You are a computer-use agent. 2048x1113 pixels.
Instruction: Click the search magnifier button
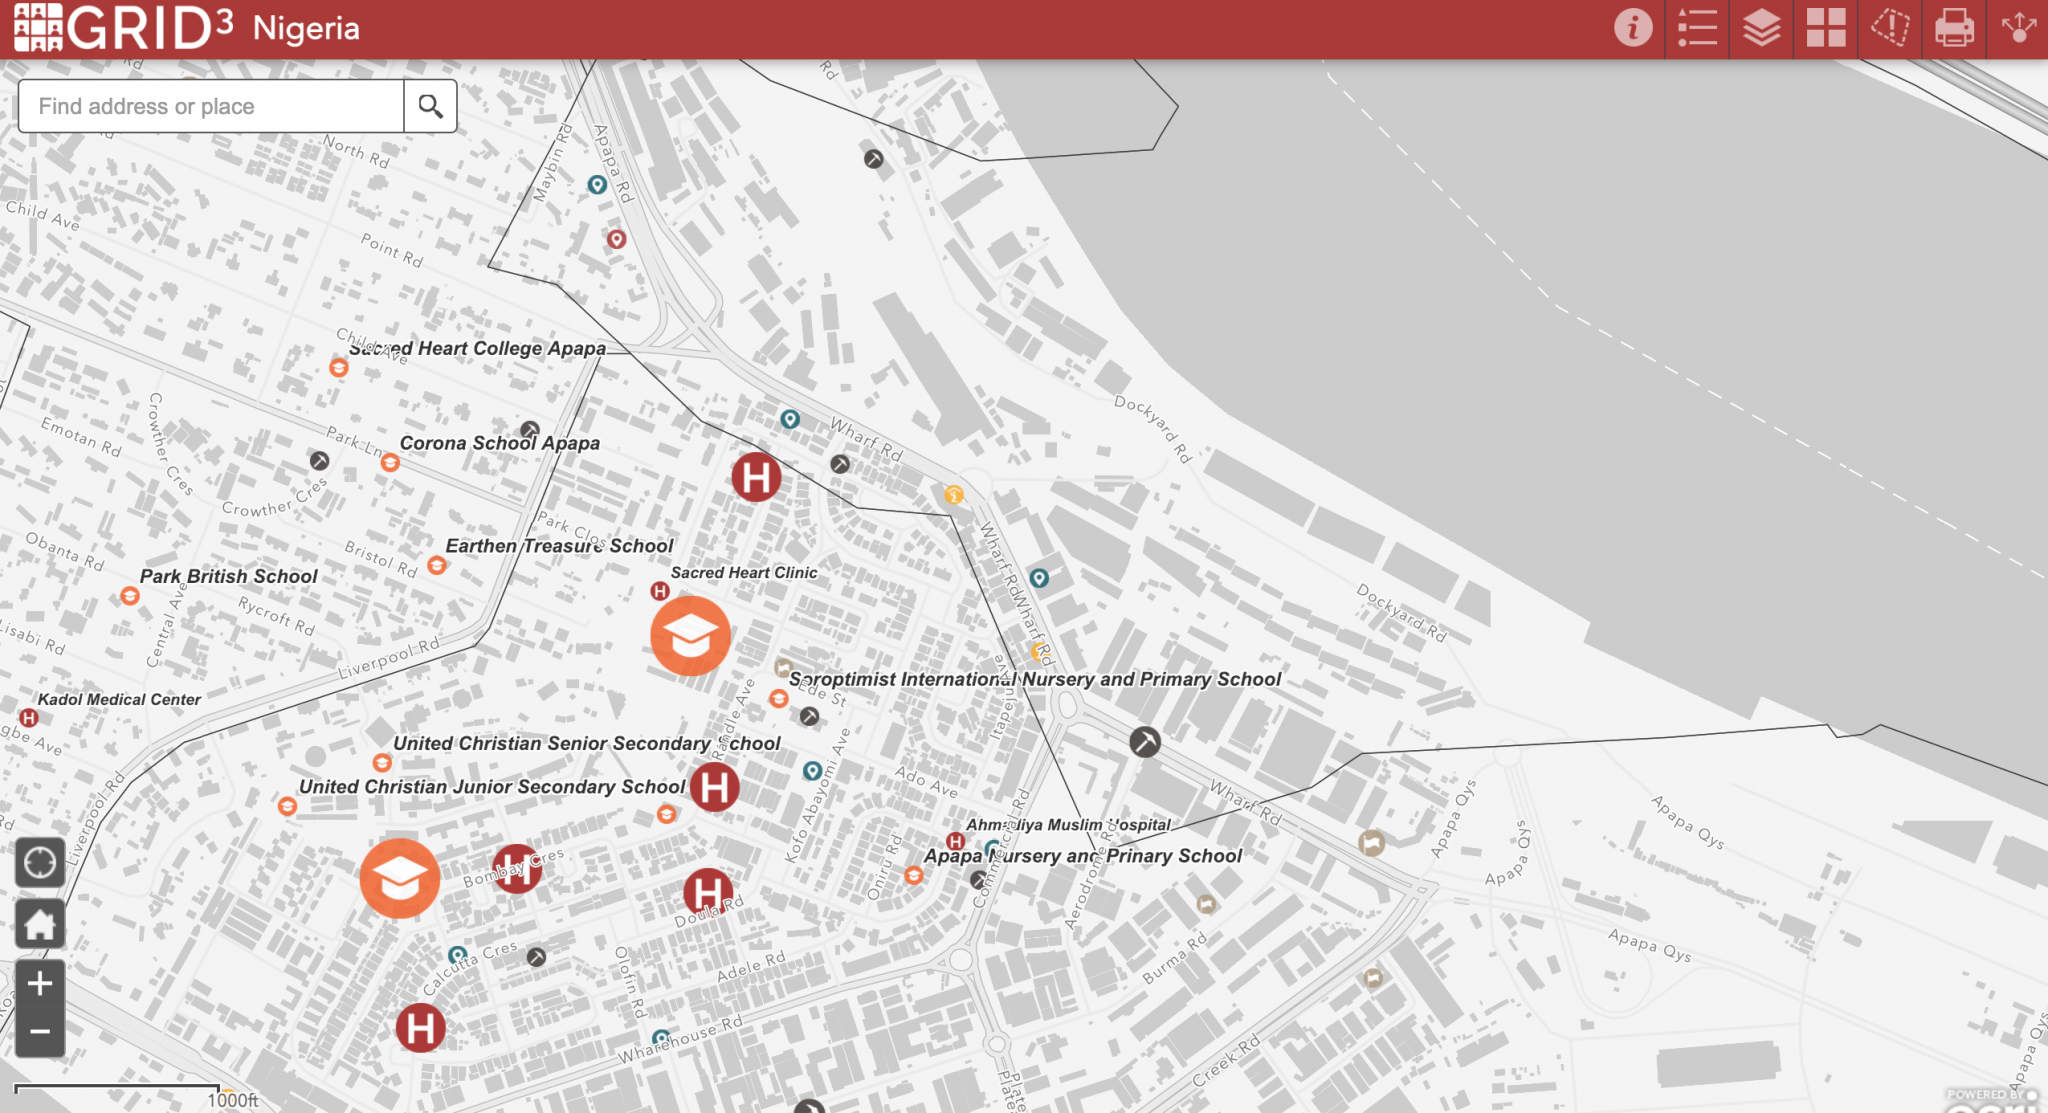430,106
